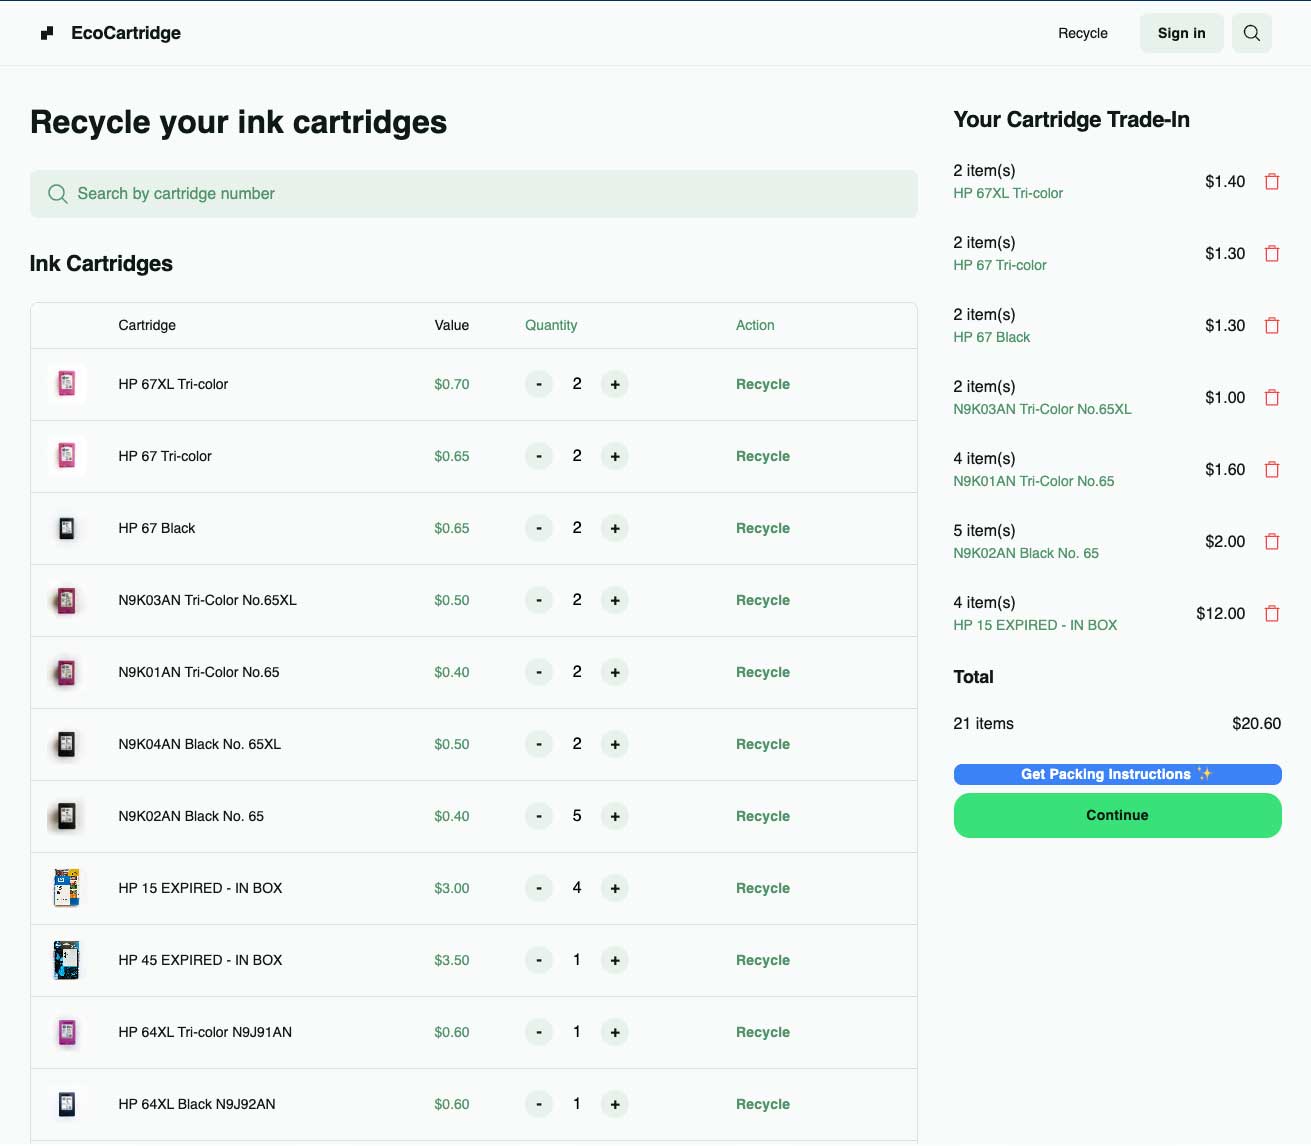The width and height of the screenshot is (1311, 1146).
Task: Delete HP 67 Tri-color trade-in entry
Action: tap(1272, 254)
